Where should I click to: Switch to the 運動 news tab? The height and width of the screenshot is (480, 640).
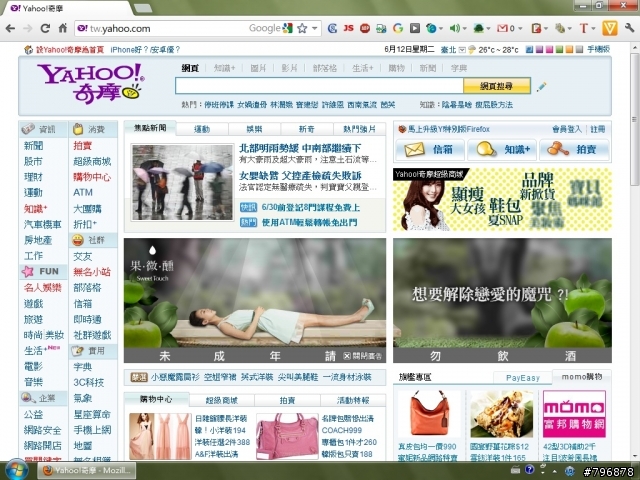[x=202, y=129]
